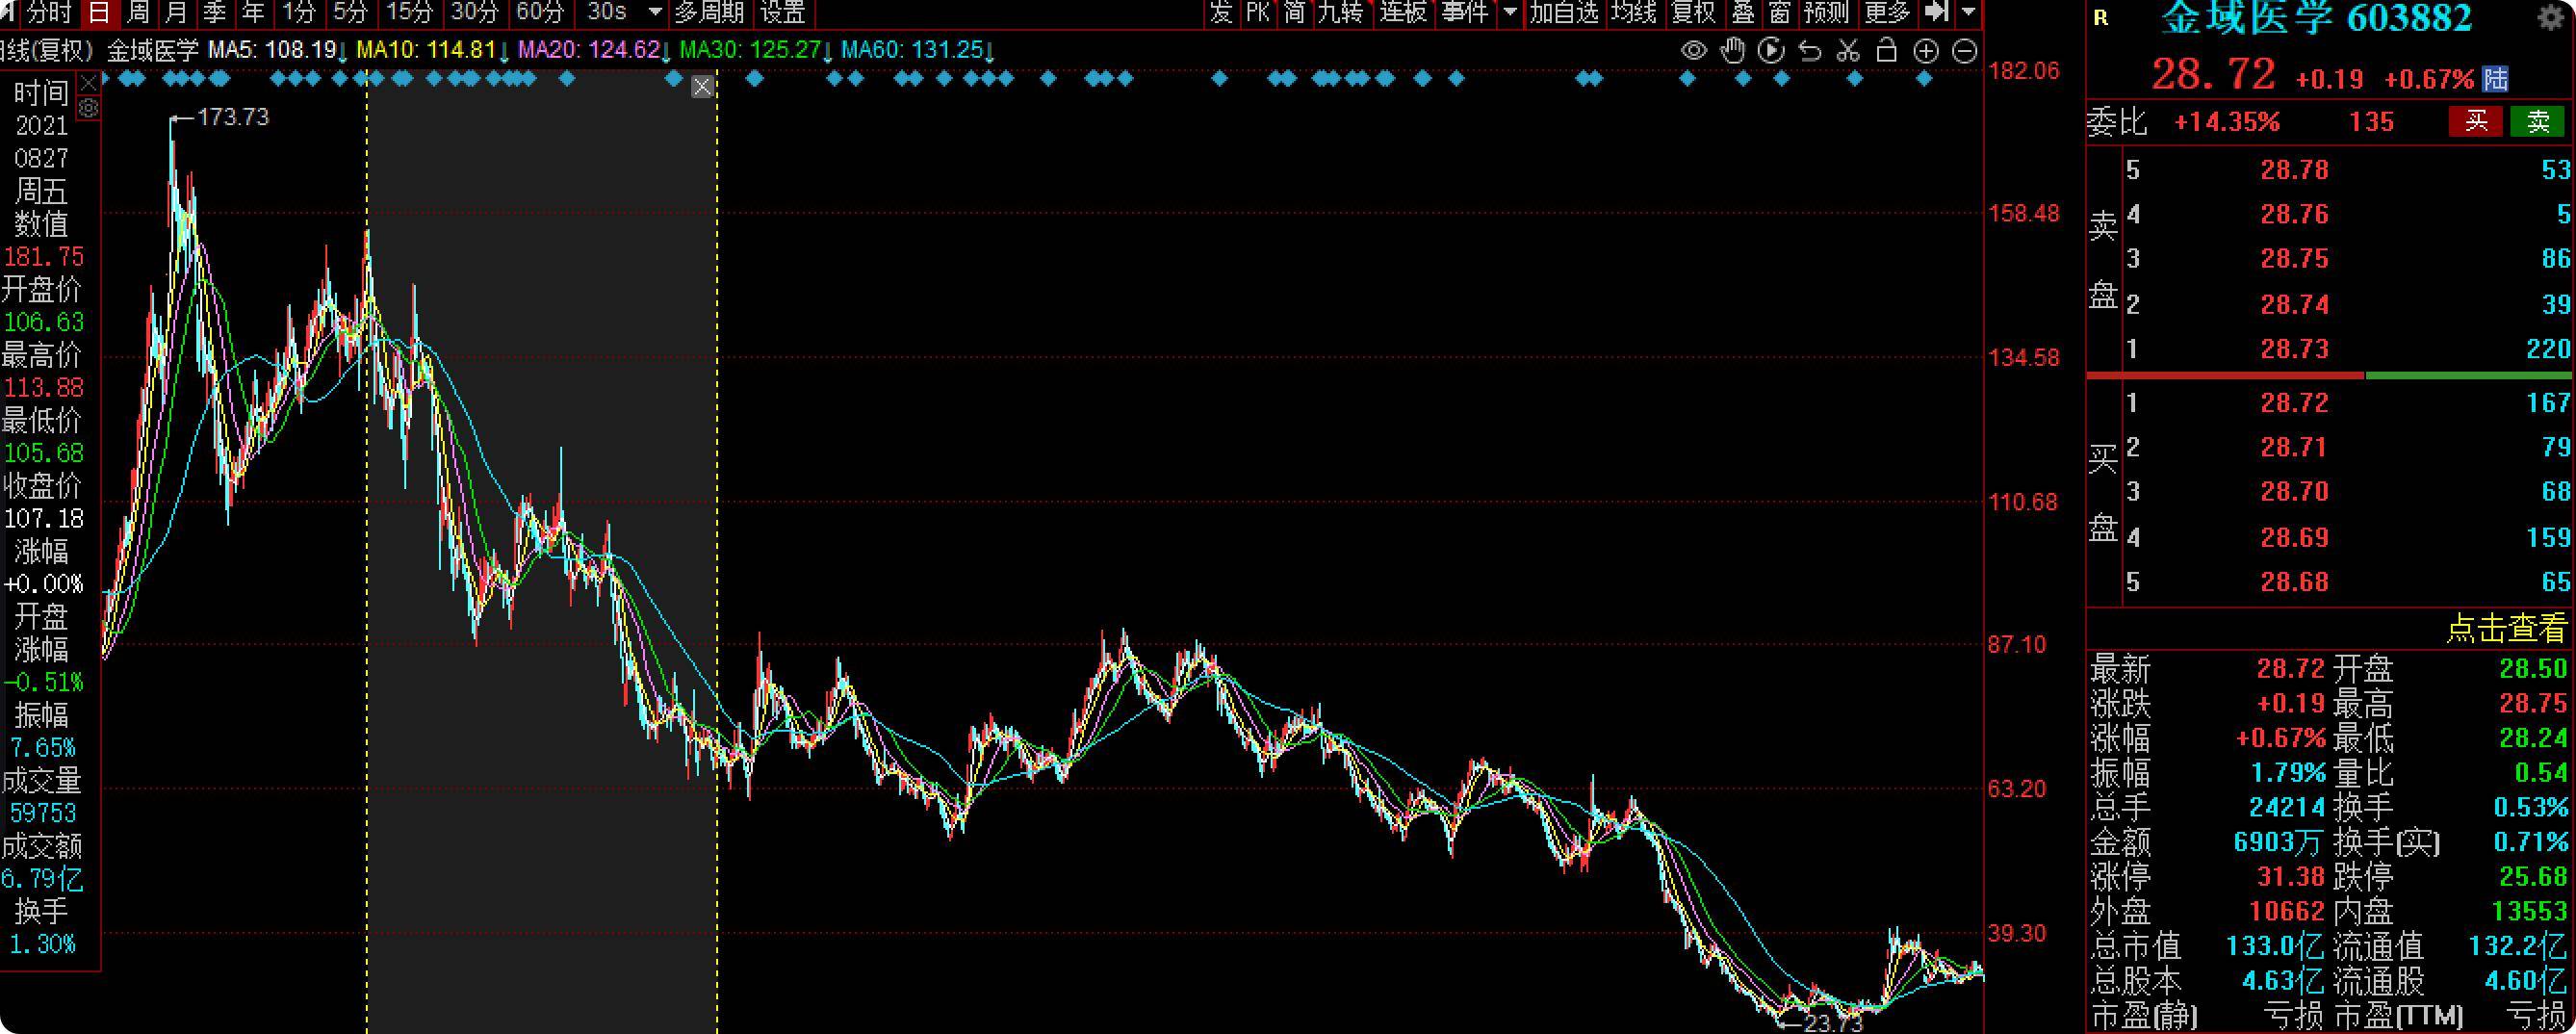This screenshot has width=2576, height=1034.
Task: Toggle the 均线 moving averages button
Action: [1634, 13]
